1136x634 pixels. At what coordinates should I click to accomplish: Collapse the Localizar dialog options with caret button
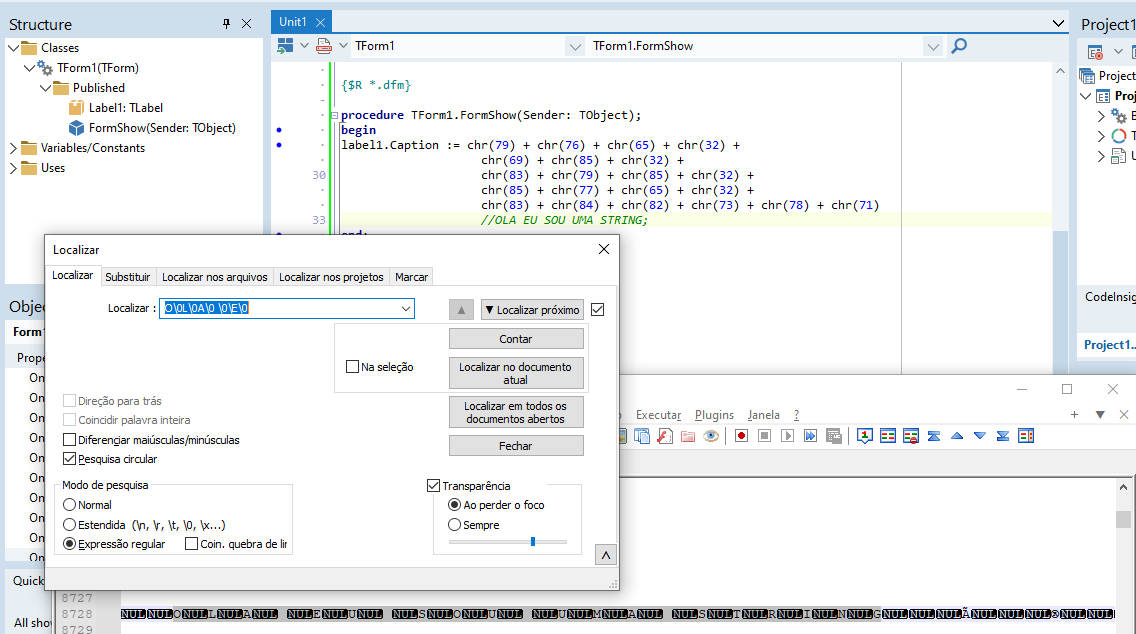tap(606, 555)
